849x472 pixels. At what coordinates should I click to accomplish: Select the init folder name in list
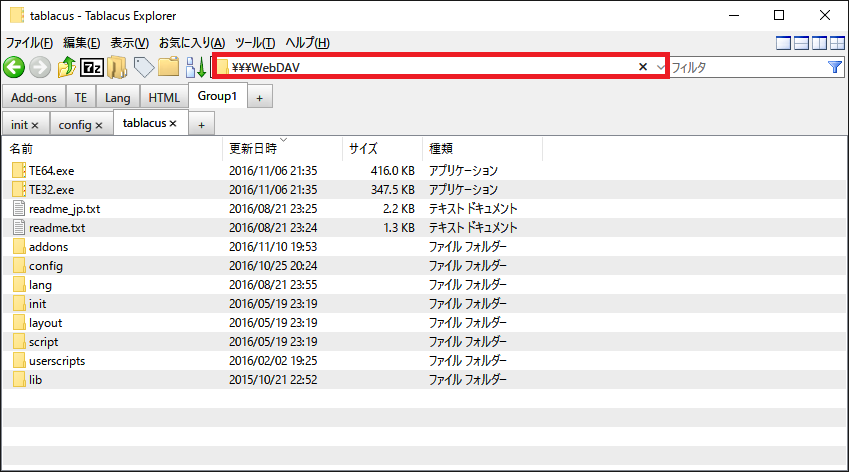[37, 304]
